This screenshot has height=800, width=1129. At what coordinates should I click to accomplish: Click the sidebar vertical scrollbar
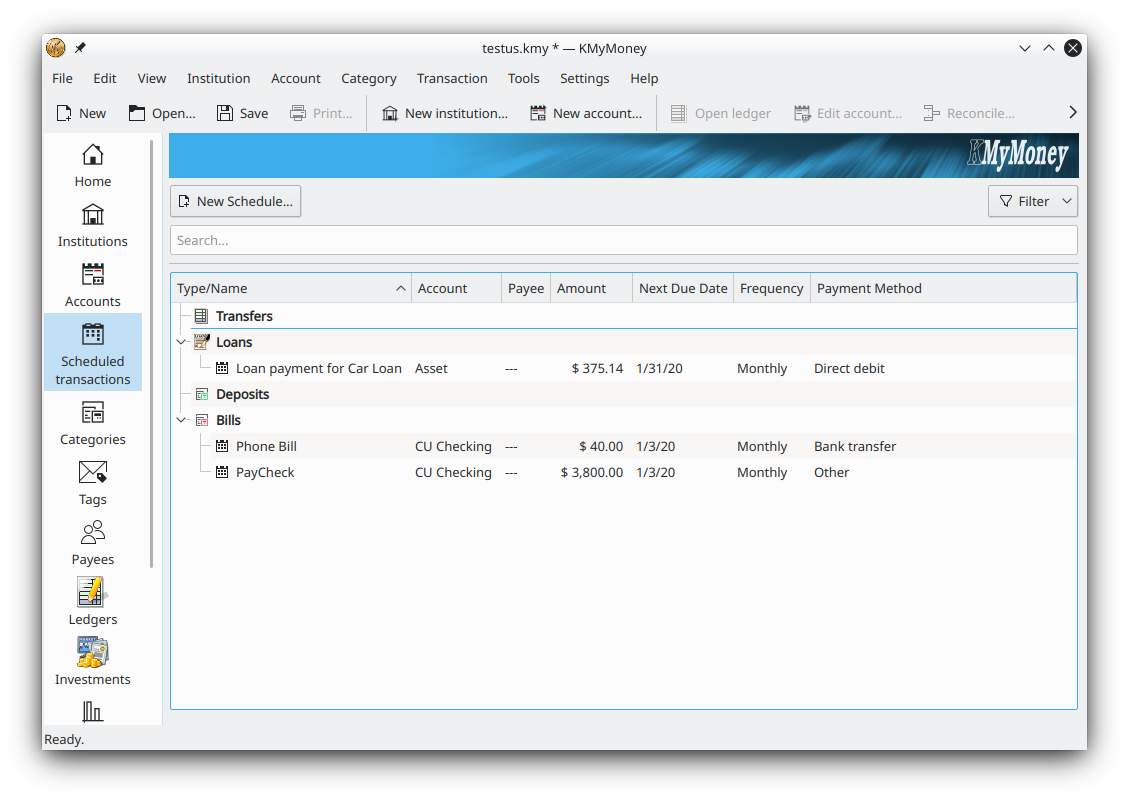[152, 350]
